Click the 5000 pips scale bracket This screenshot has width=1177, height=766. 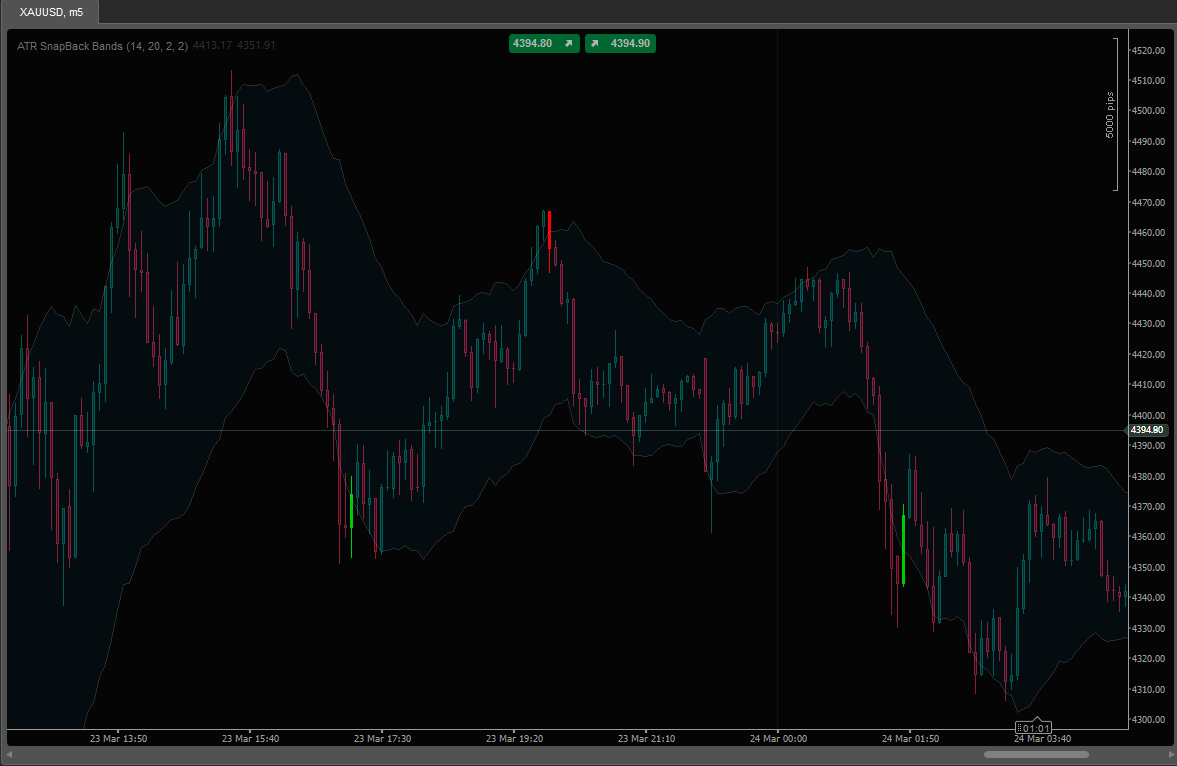(x=1113, y=114)
